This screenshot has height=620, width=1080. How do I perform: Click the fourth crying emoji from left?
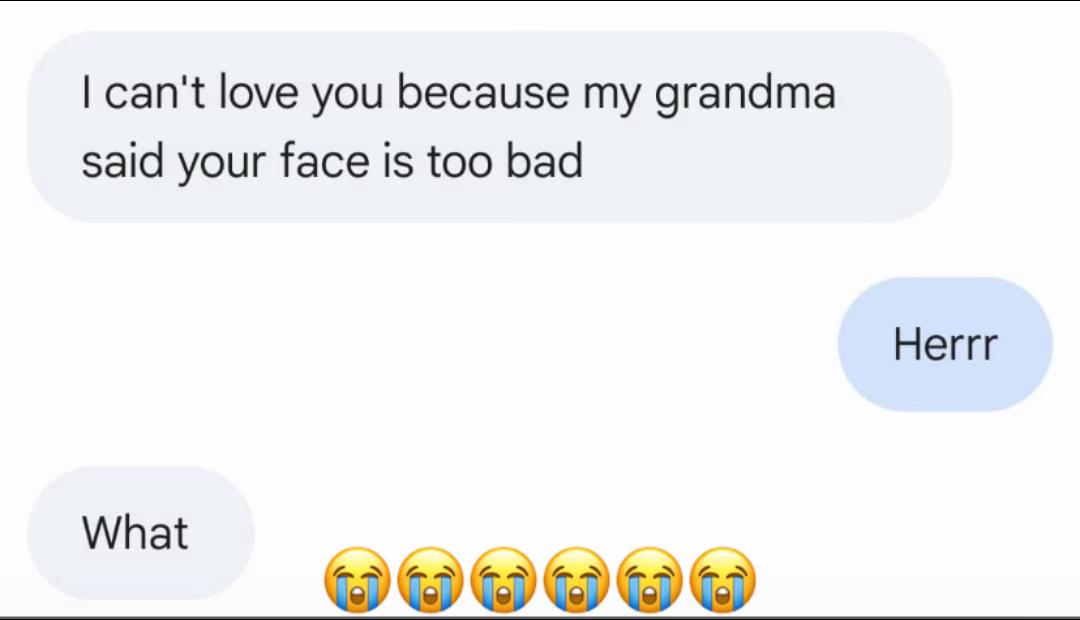click(x=577, y=580)
